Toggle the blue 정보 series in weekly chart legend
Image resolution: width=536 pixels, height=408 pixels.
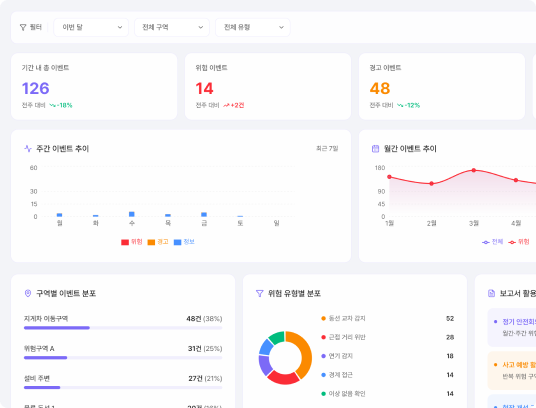184,242
